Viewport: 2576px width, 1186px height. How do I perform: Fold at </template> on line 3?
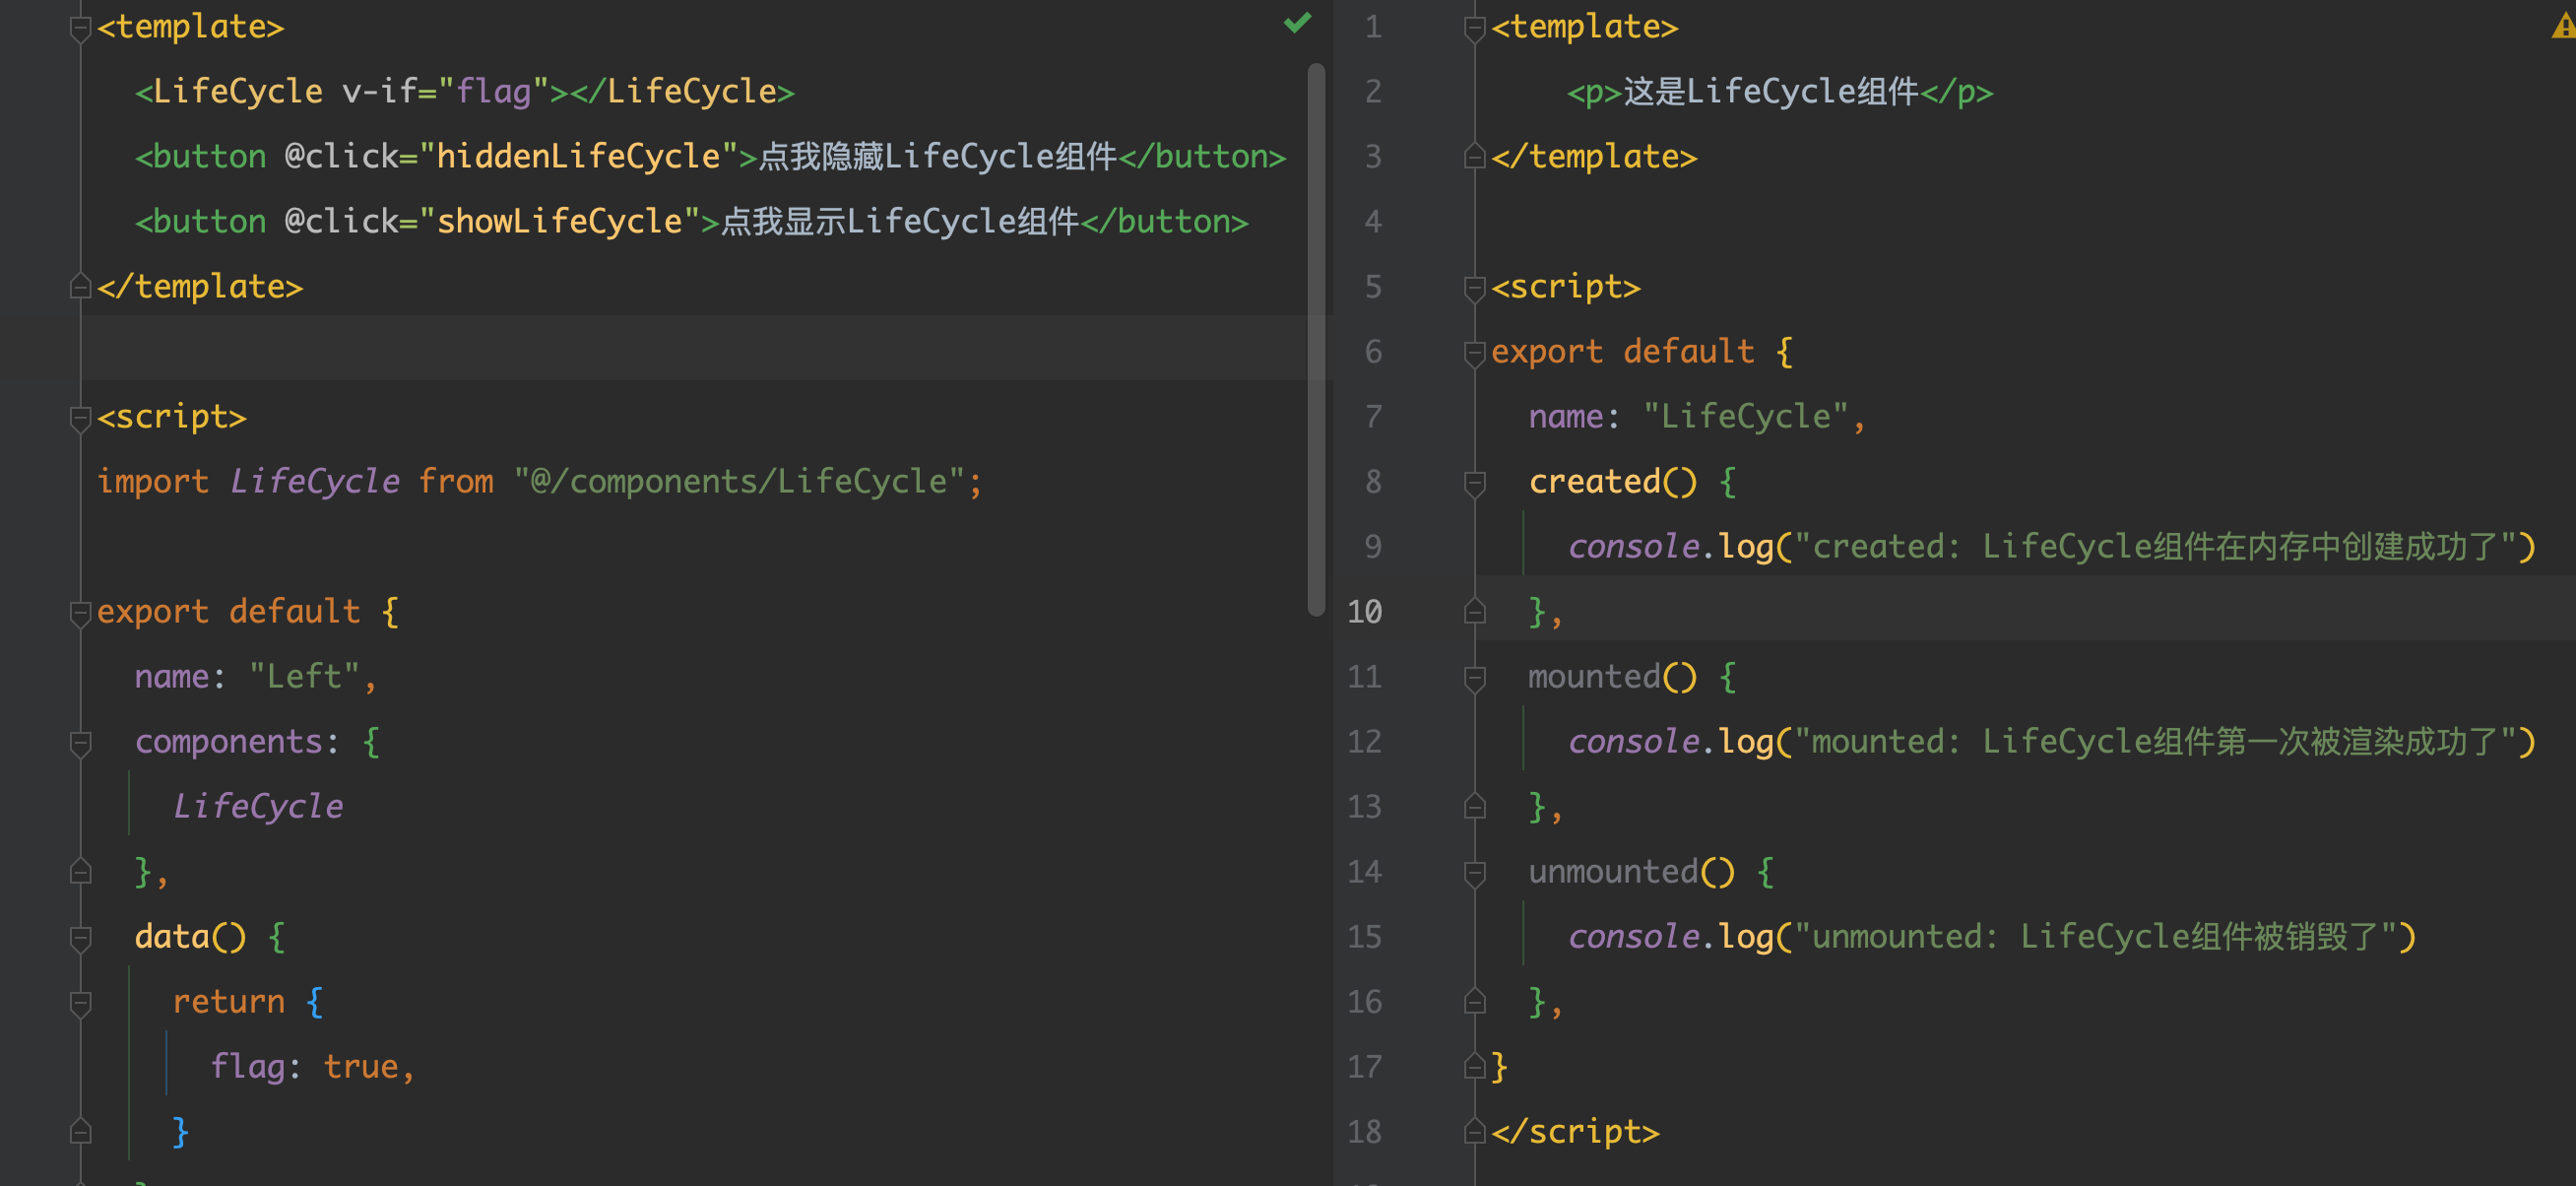click(1474, 157)
